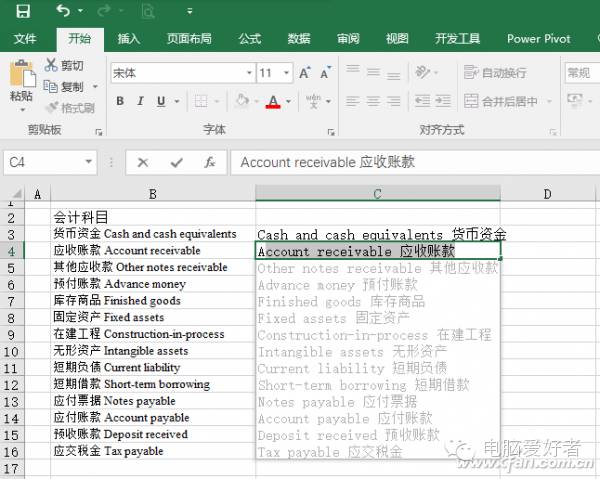The image size is (600, 479).
Task: Expand the 粘贴 paste options arrow
Action: pos(22,110)
